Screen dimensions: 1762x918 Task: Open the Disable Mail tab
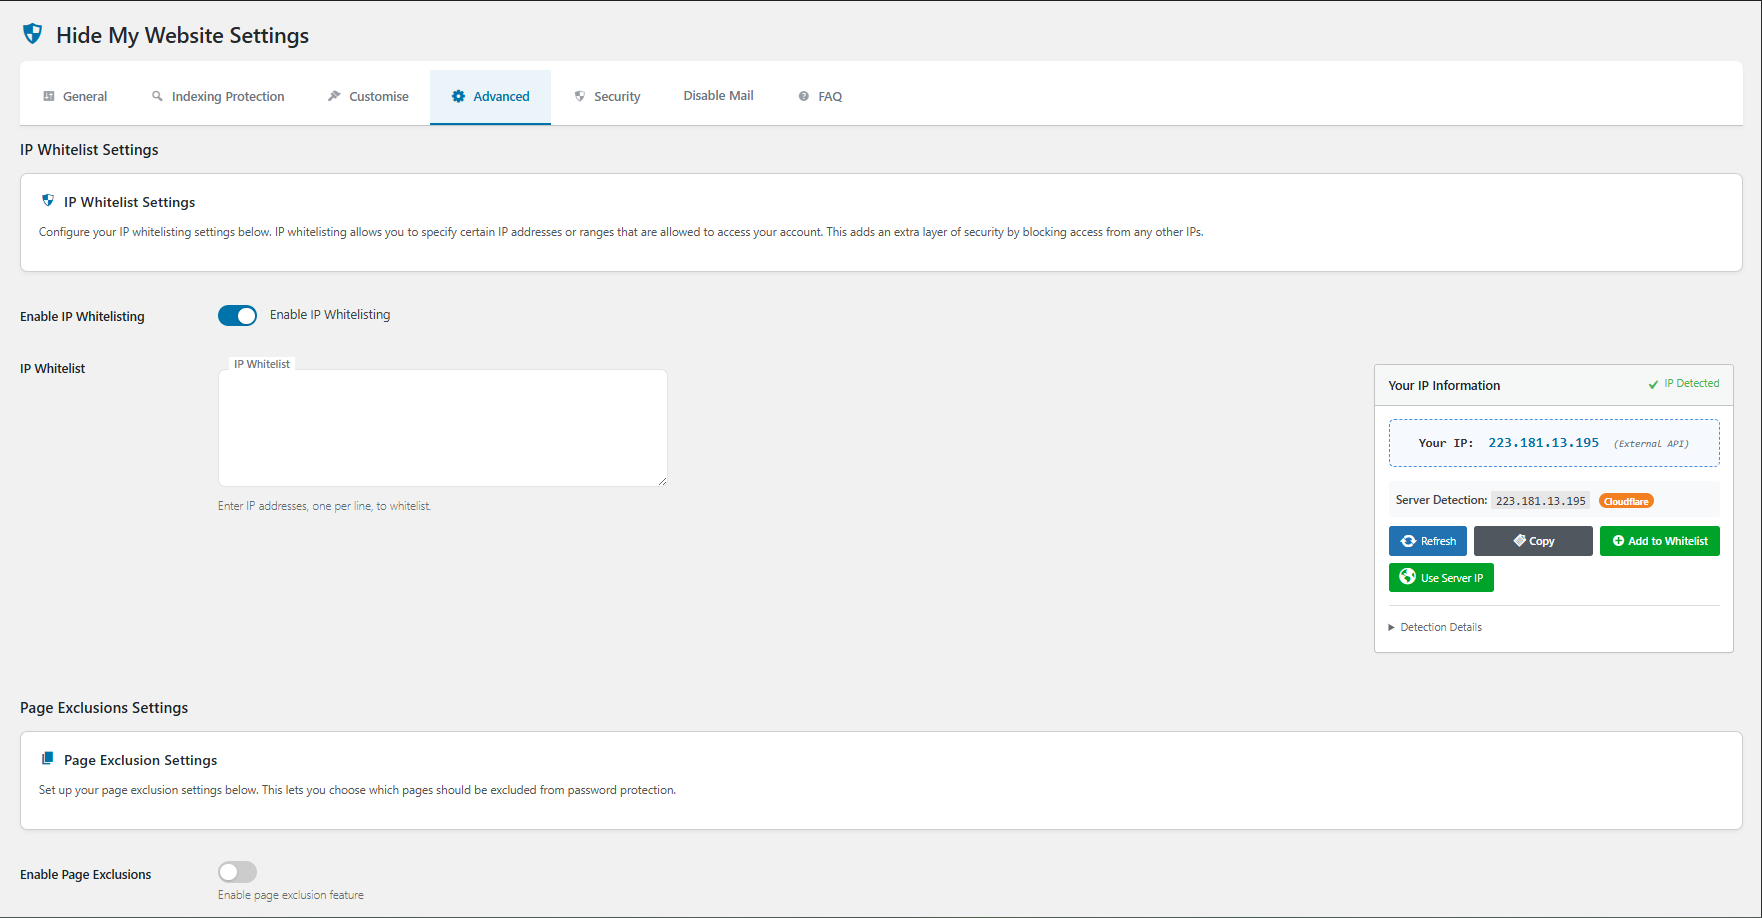click(718, 96)
